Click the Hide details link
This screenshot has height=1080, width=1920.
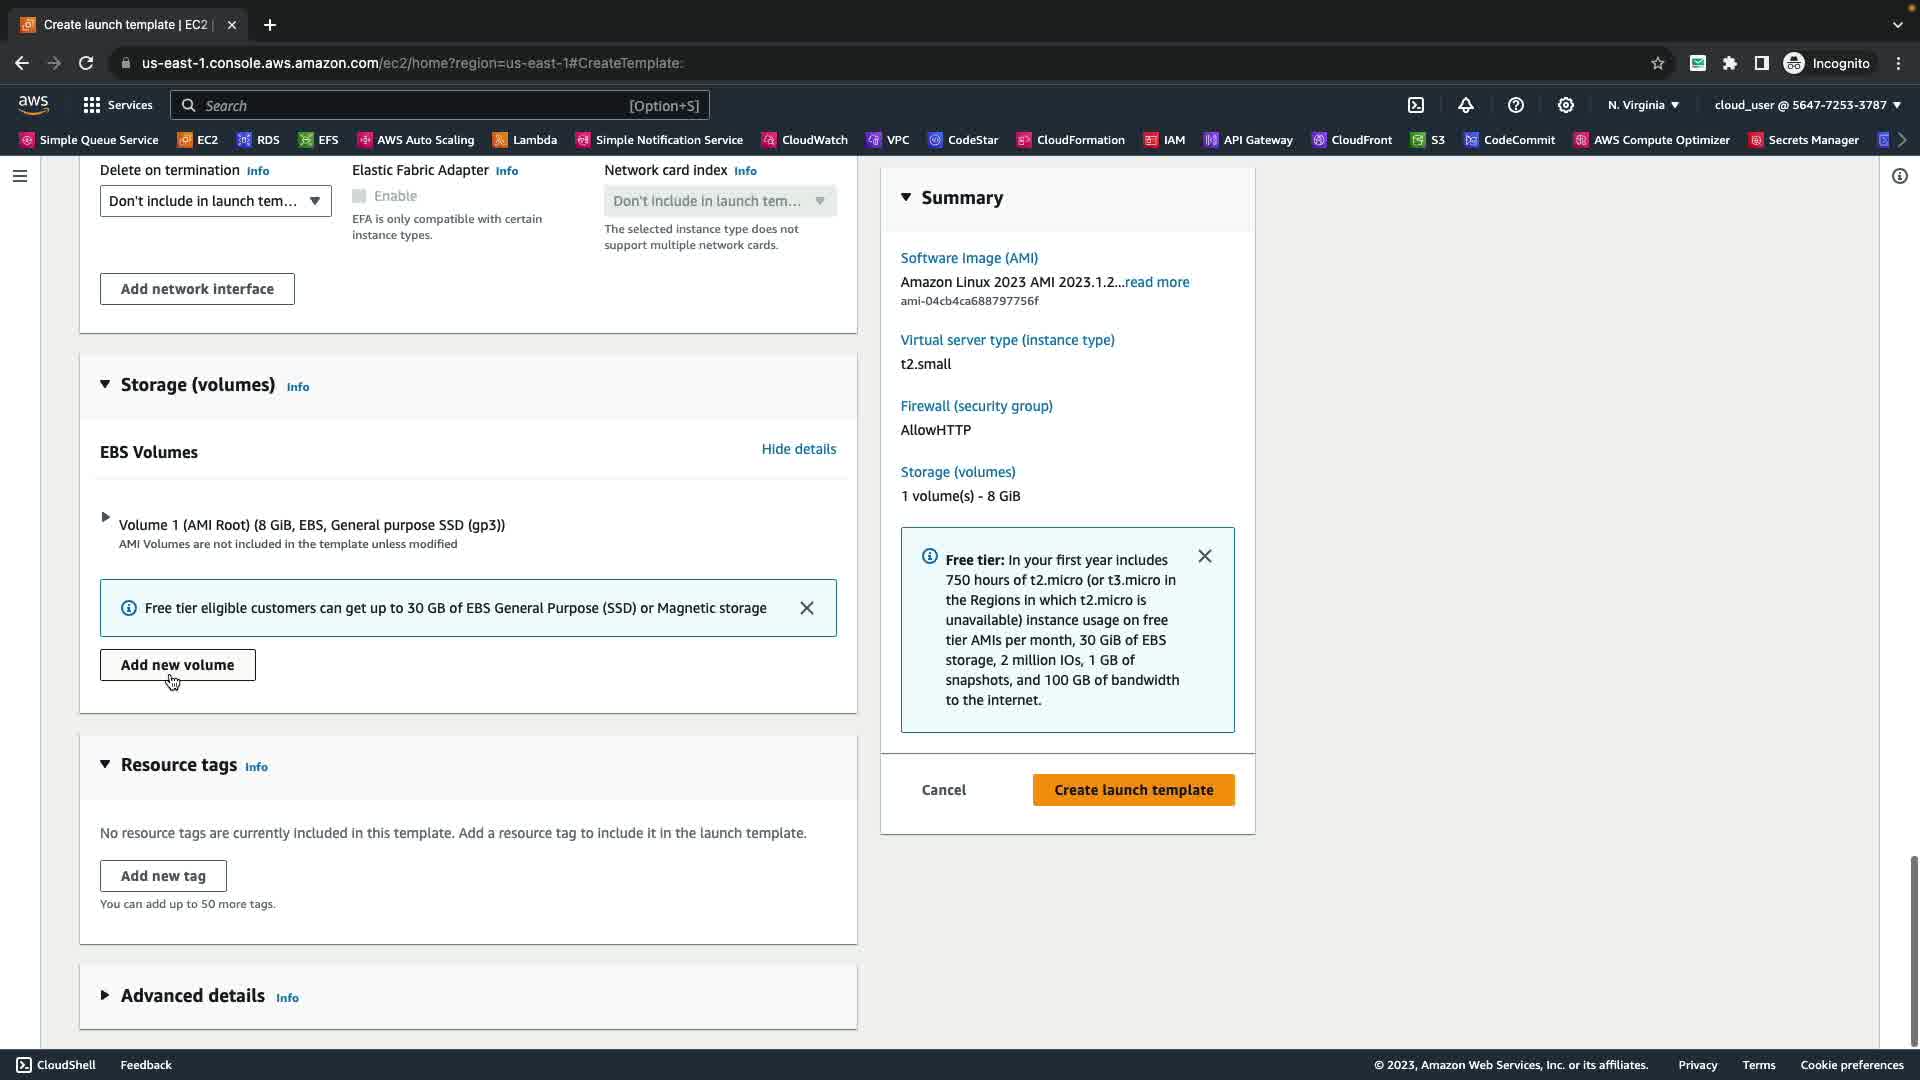[x=798, y=449]
